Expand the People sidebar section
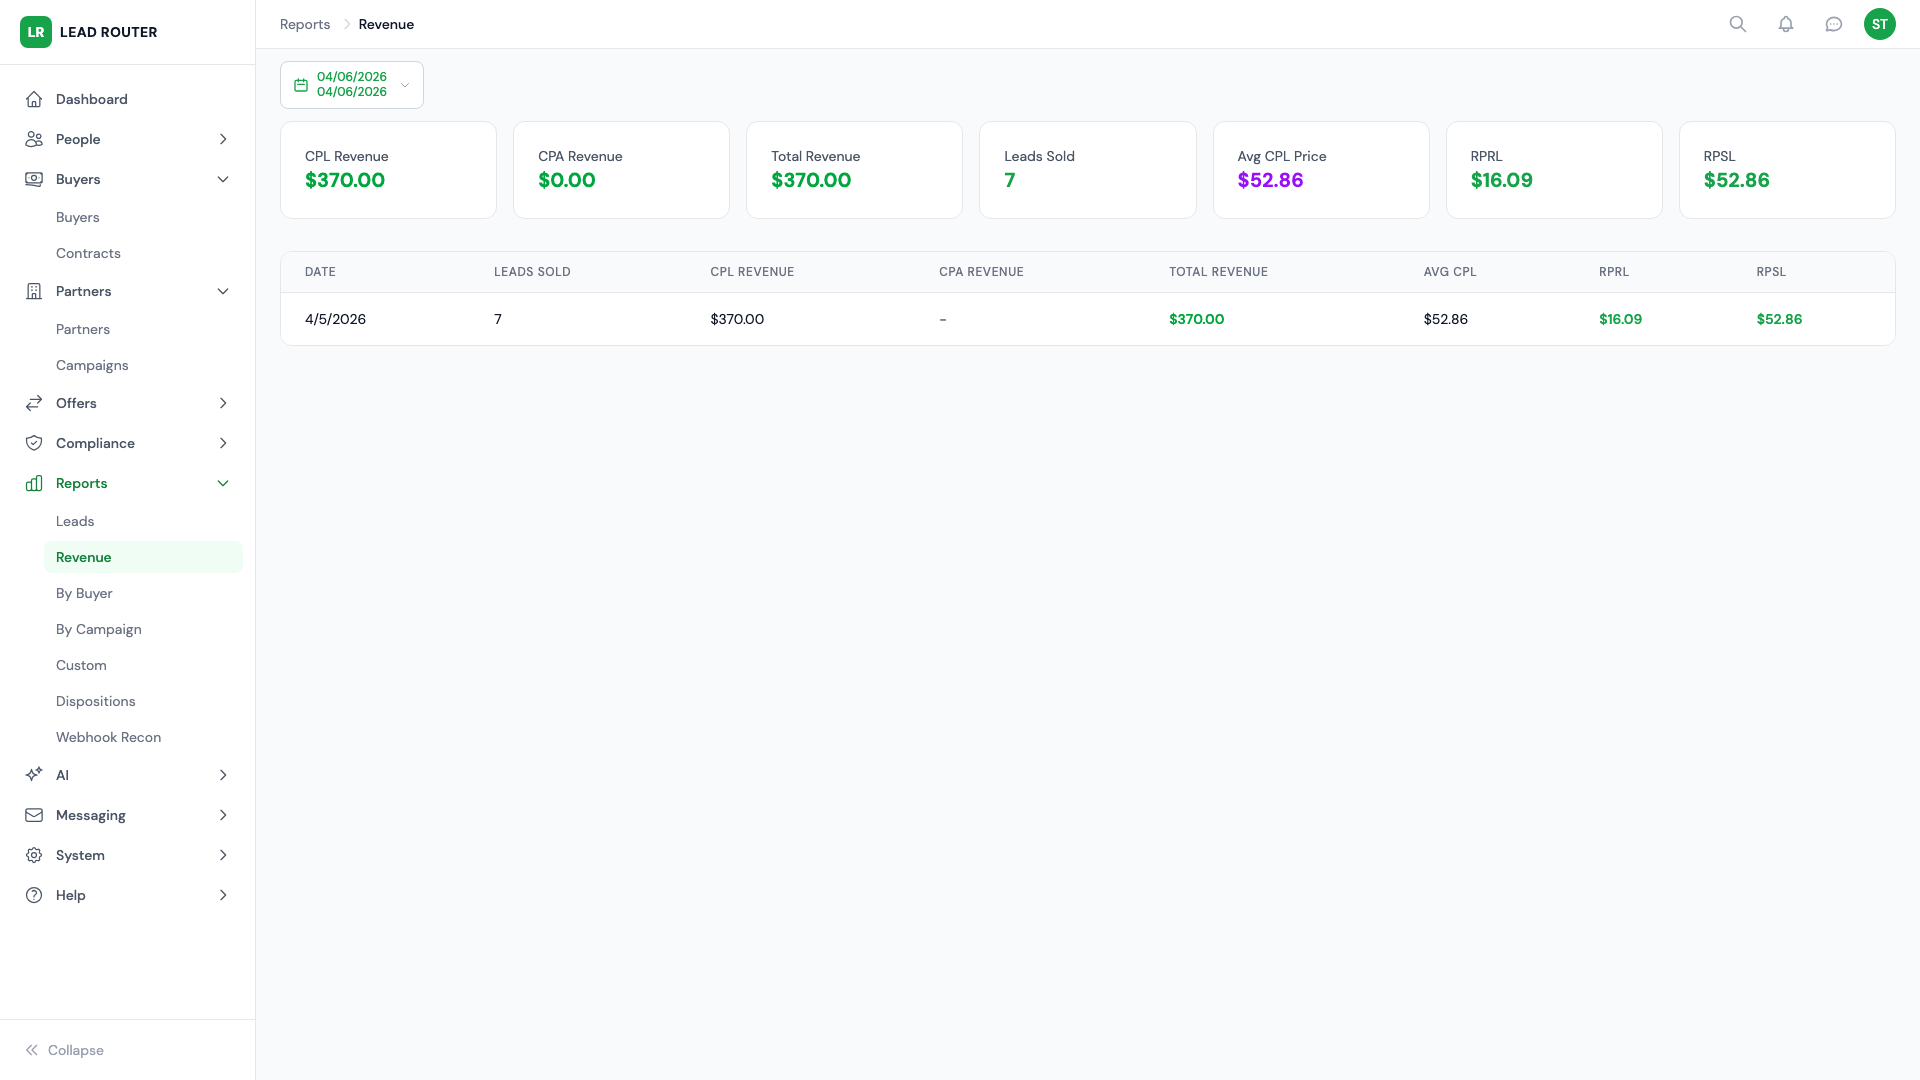Image resolution: width=1920 pixels, height=1080 pixels. (x=222, y=139)
